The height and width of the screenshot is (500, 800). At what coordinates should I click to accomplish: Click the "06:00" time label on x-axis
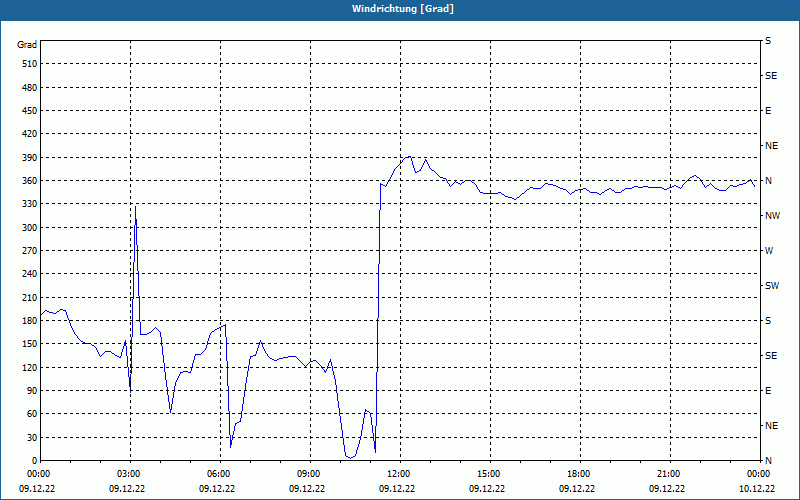pos(220,474)
